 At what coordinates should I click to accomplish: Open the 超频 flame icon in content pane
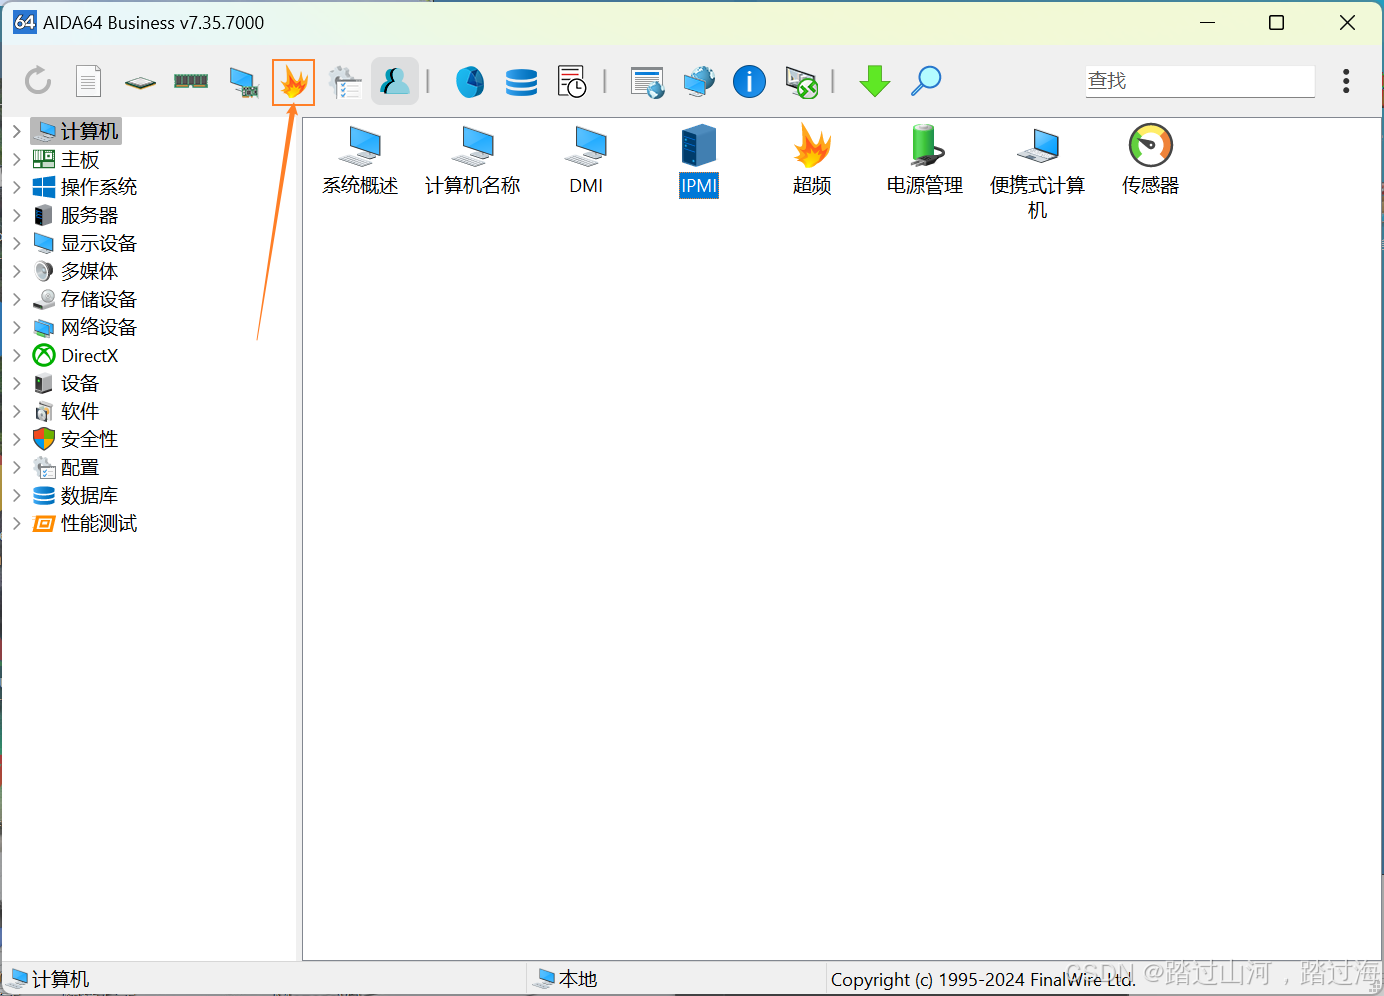tap(812, 160)
